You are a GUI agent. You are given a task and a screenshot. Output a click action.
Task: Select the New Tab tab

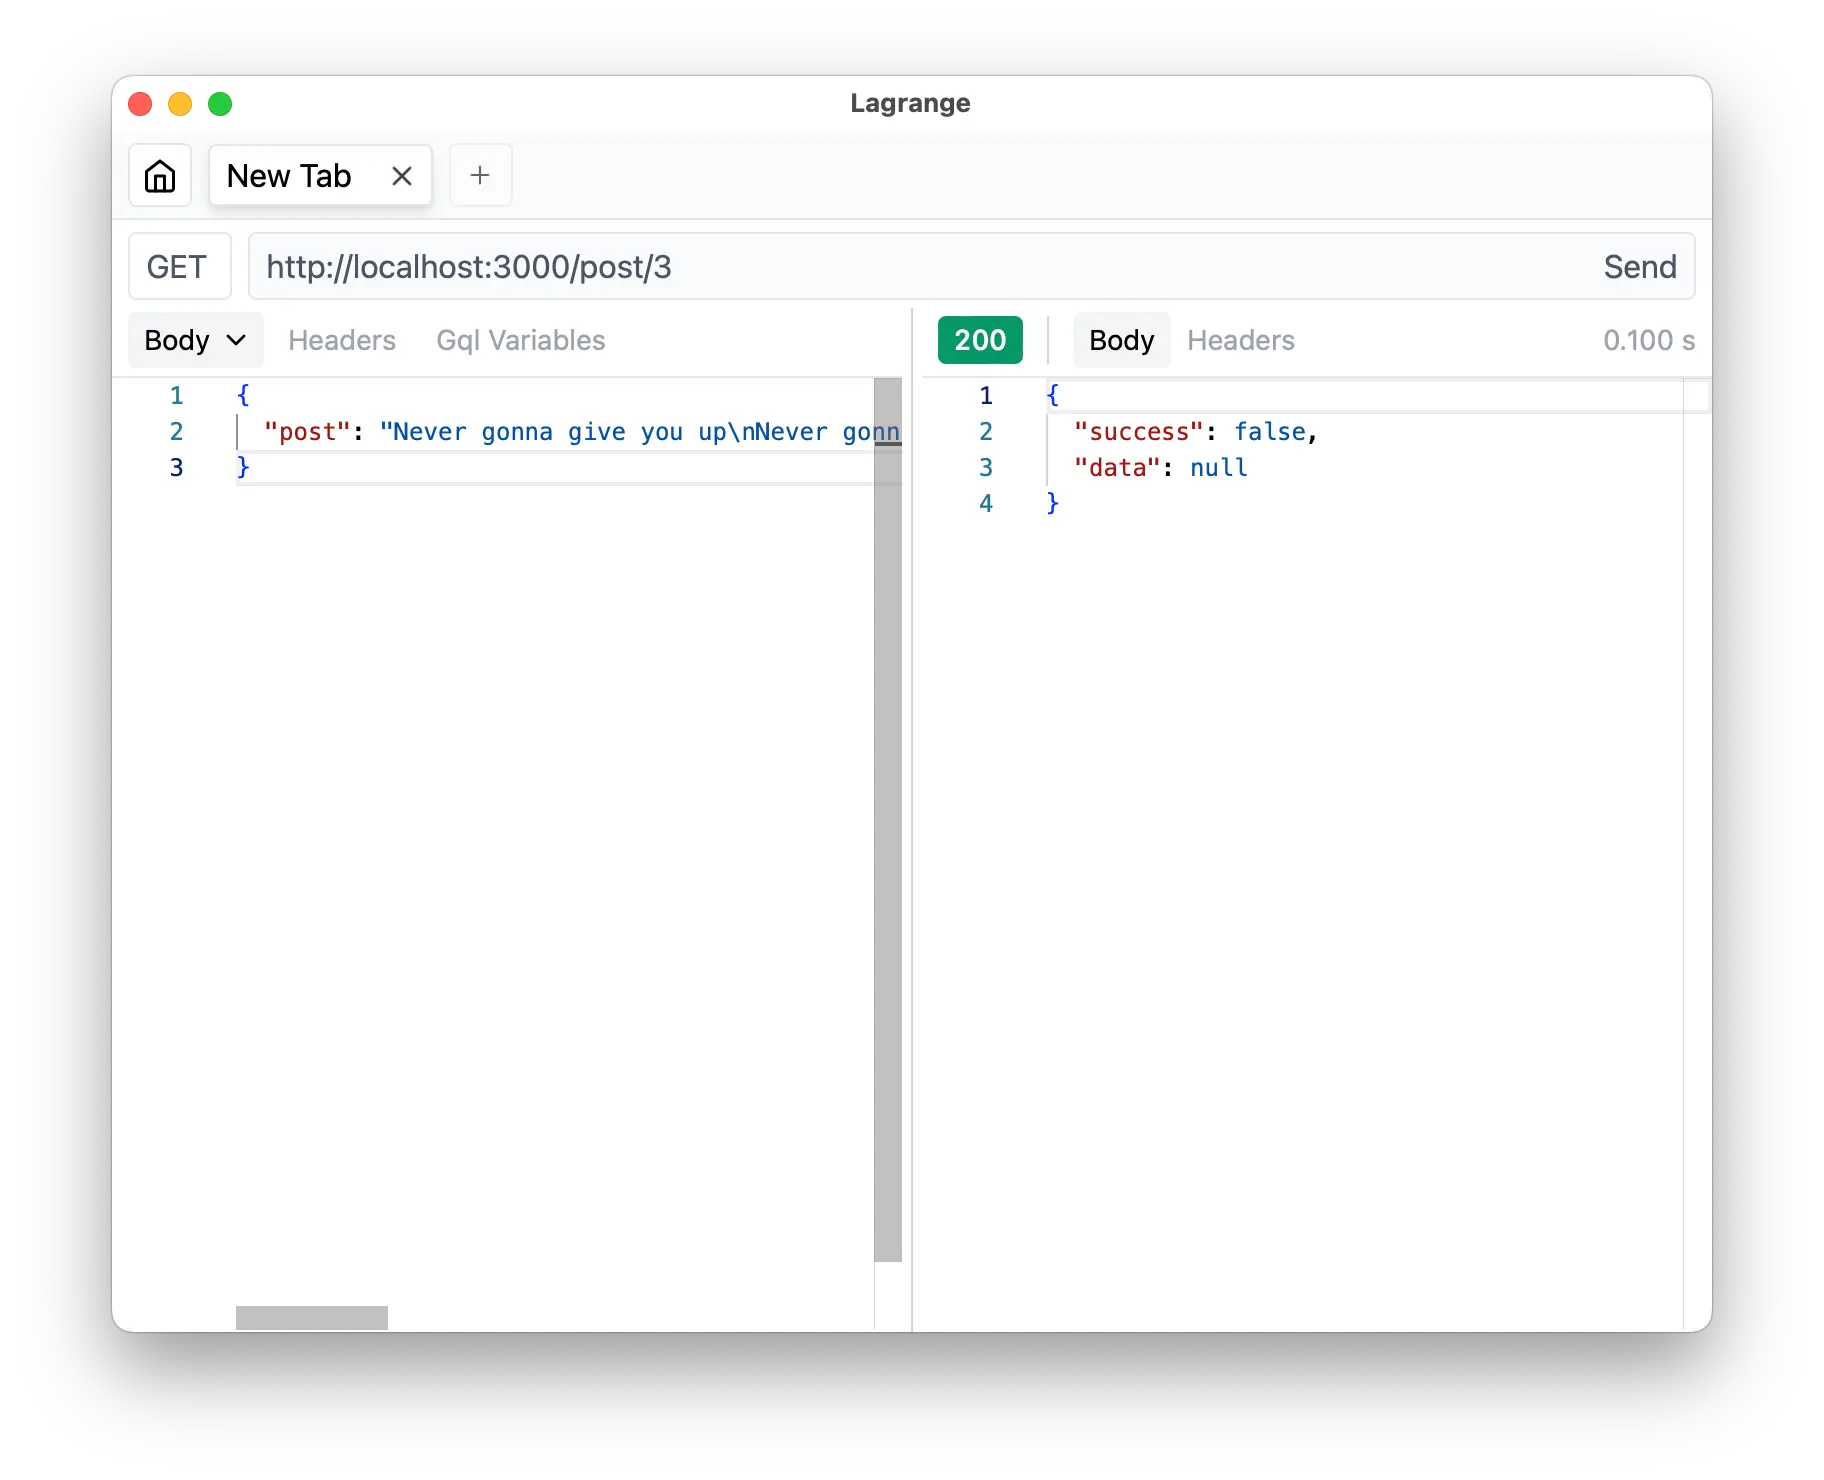pyautogui.click(x=320, y=176)
